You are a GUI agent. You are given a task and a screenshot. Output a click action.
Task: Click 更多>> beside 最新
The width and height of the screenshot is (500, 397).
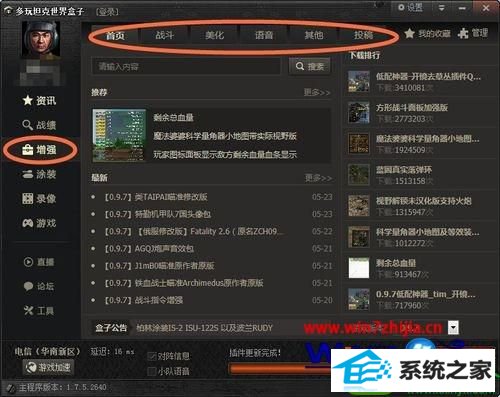click(318, 178)
